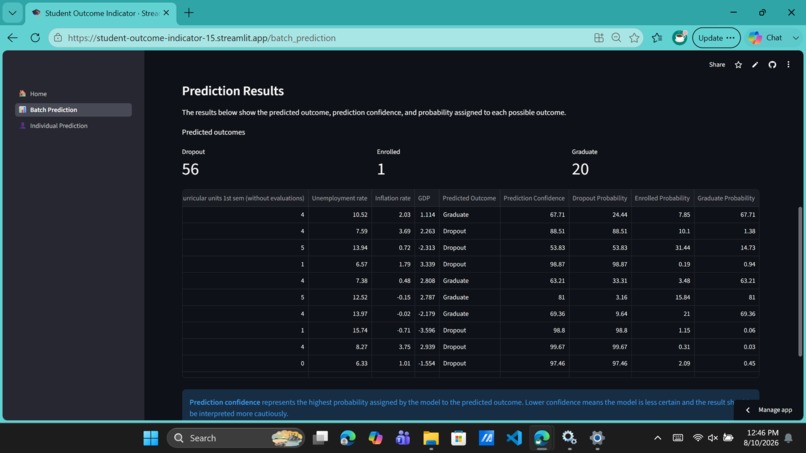Image resolution: width=806 pixels, height=453 pixels.
Task: Reload the page
Action: pos(35,38)
